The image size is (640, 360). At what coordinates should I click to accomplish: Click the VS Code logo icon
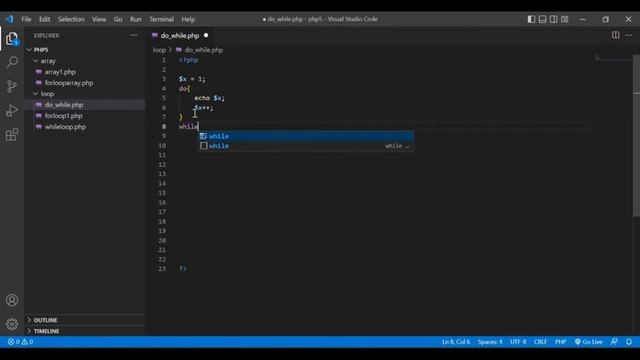9,19
